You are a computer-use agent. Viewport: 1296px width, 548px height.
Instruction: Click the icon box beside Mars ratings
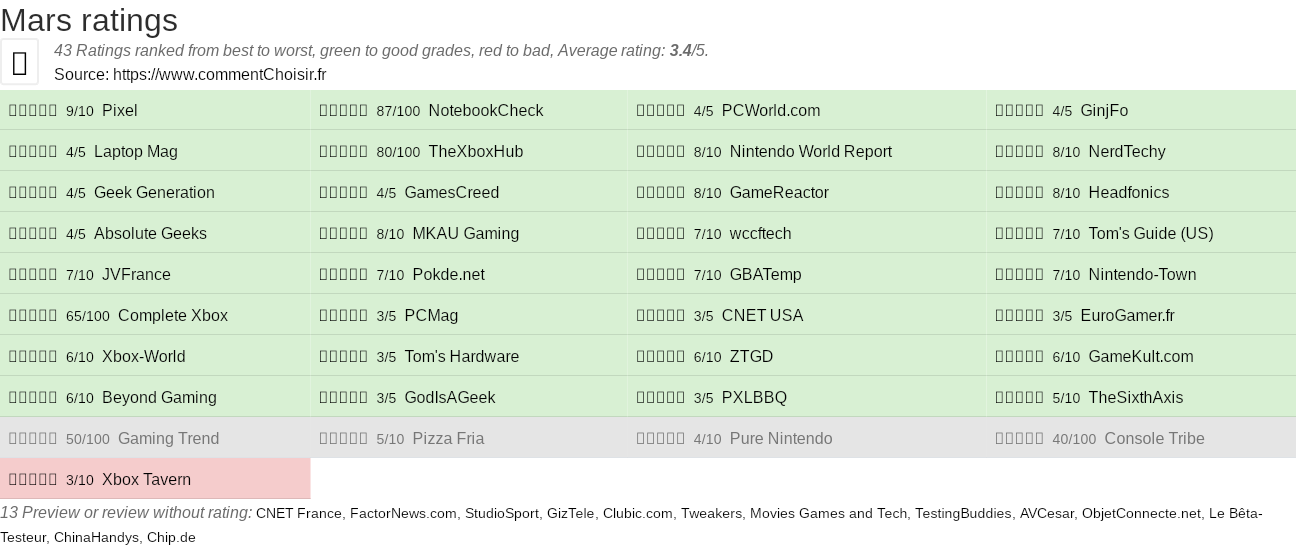[19, 62]
